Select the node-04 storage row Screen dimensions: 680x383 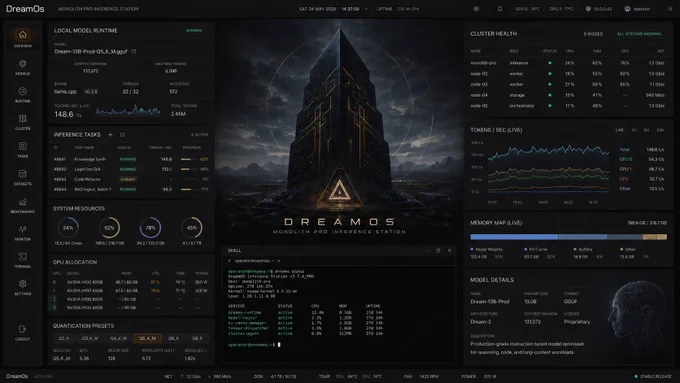pyautogui.click(x=567, y=95)
